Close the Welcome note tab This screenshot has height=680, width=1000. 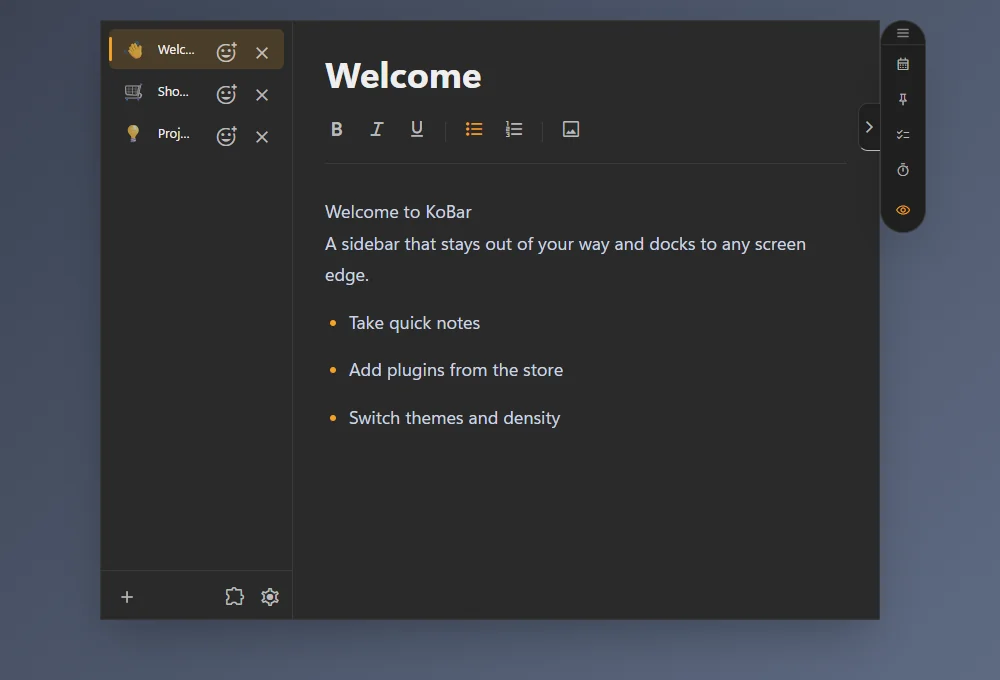click(262, 53)
